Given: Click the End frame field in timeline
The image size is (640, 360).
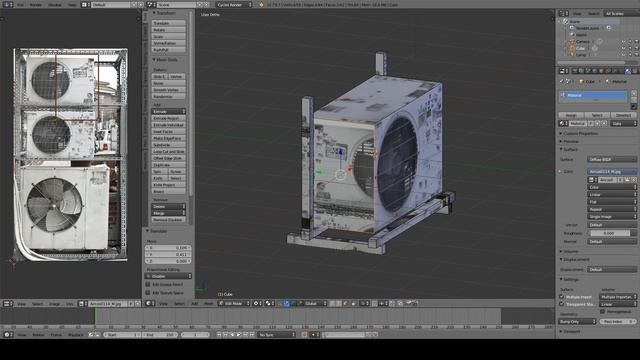Looking at the screenshot, I should point(160,335).
